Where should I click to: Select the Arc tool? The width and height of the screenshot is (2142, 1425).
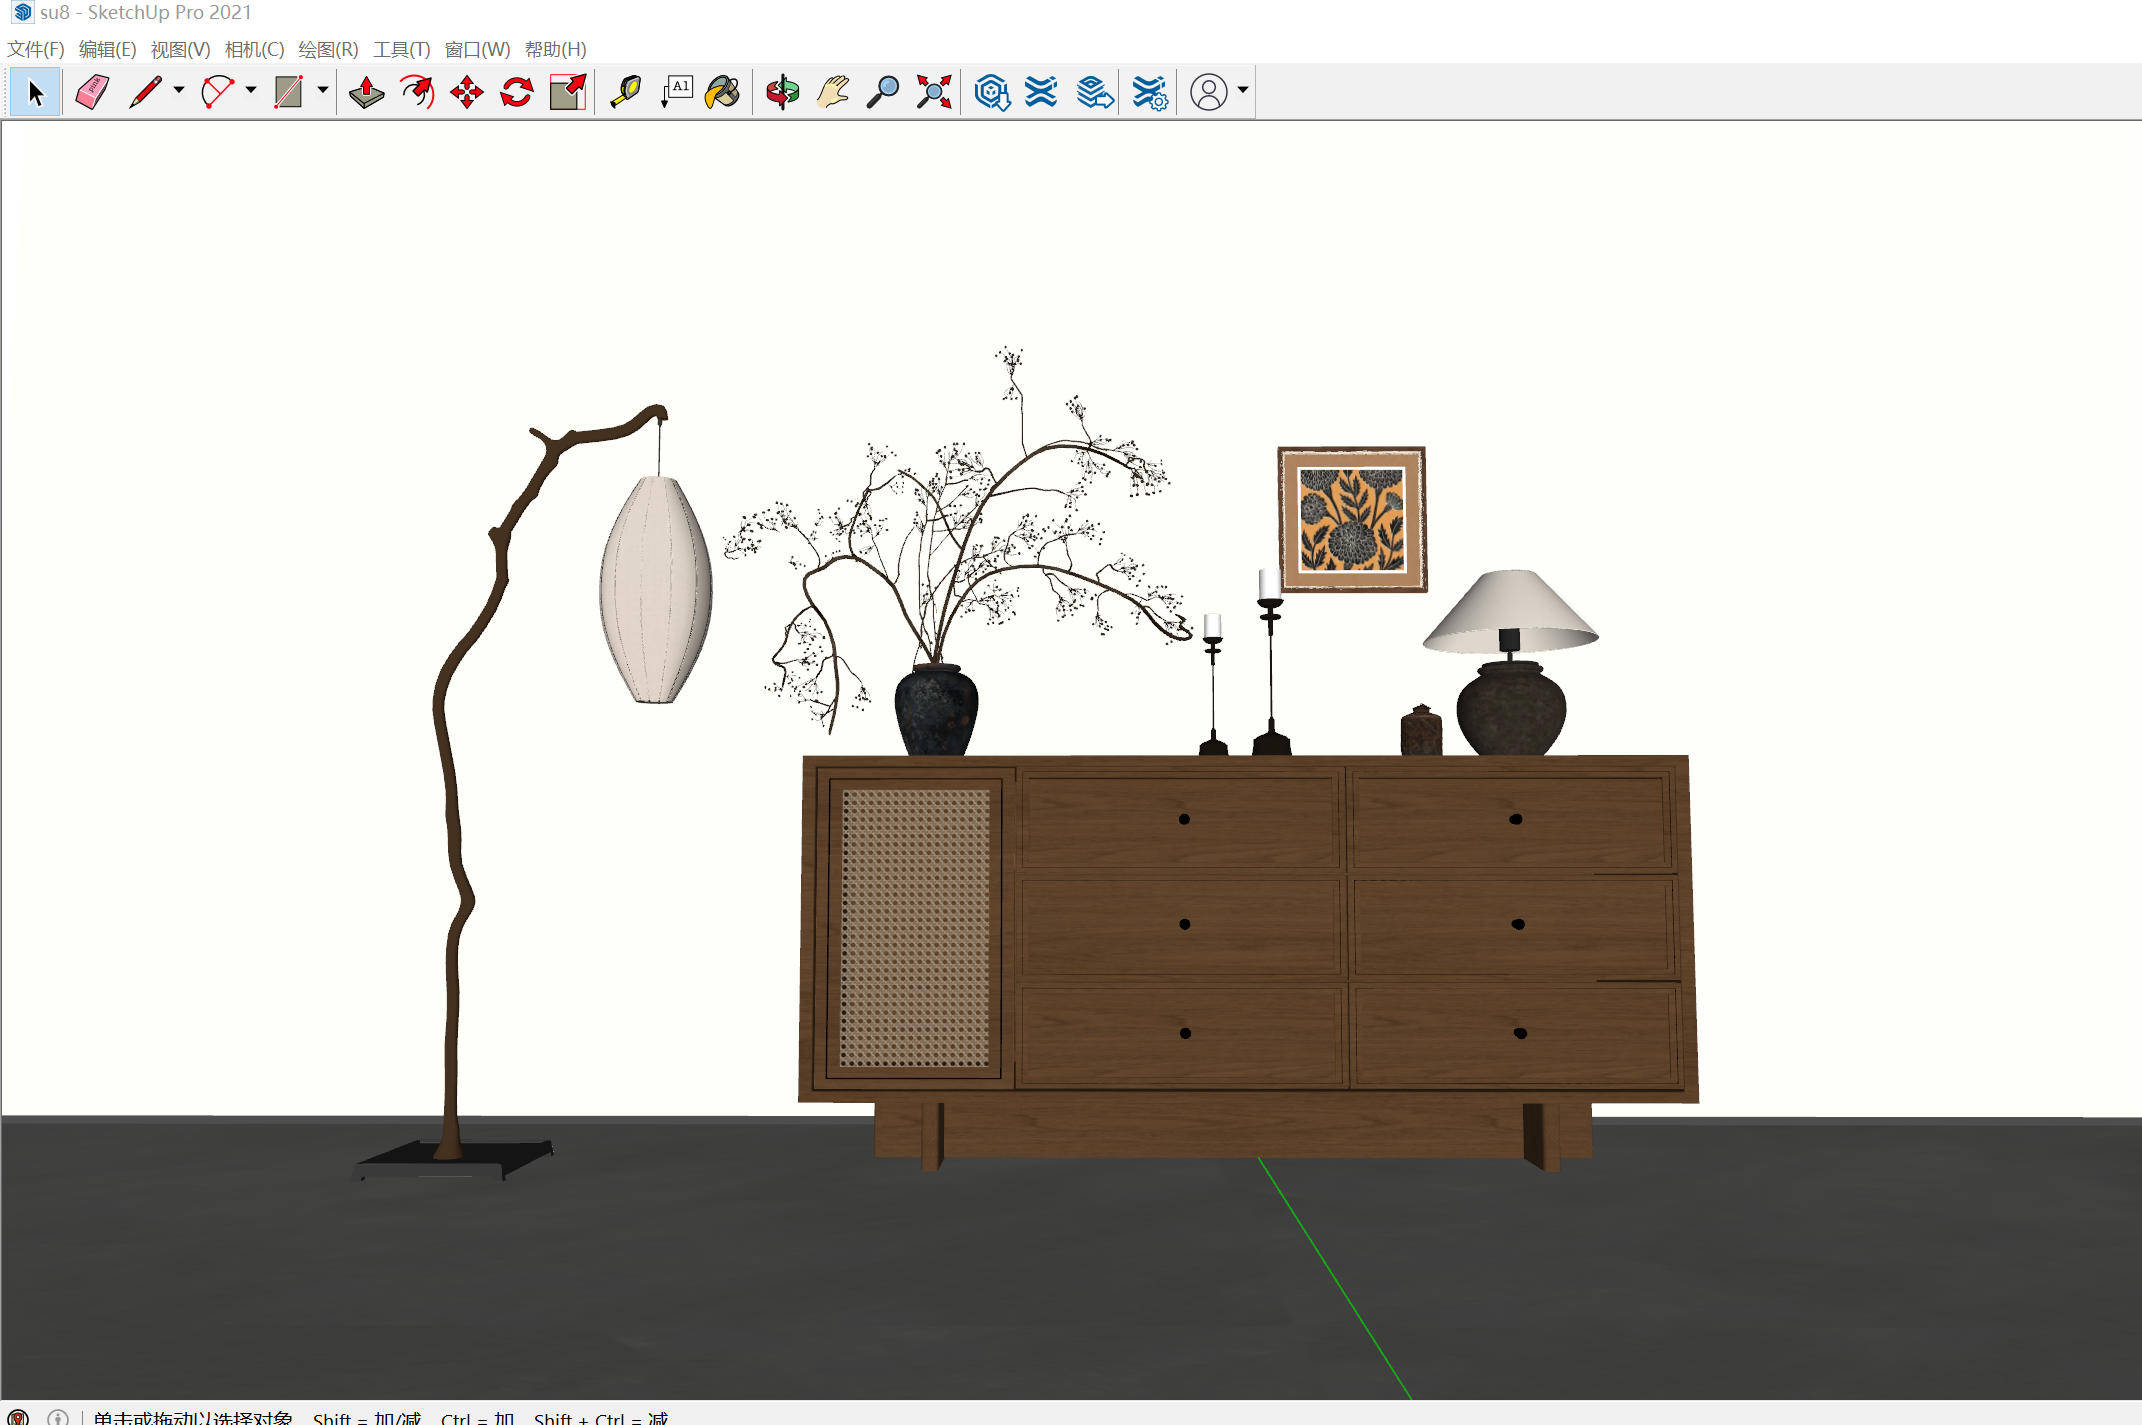pyautogui.click(x=217, y=92)
